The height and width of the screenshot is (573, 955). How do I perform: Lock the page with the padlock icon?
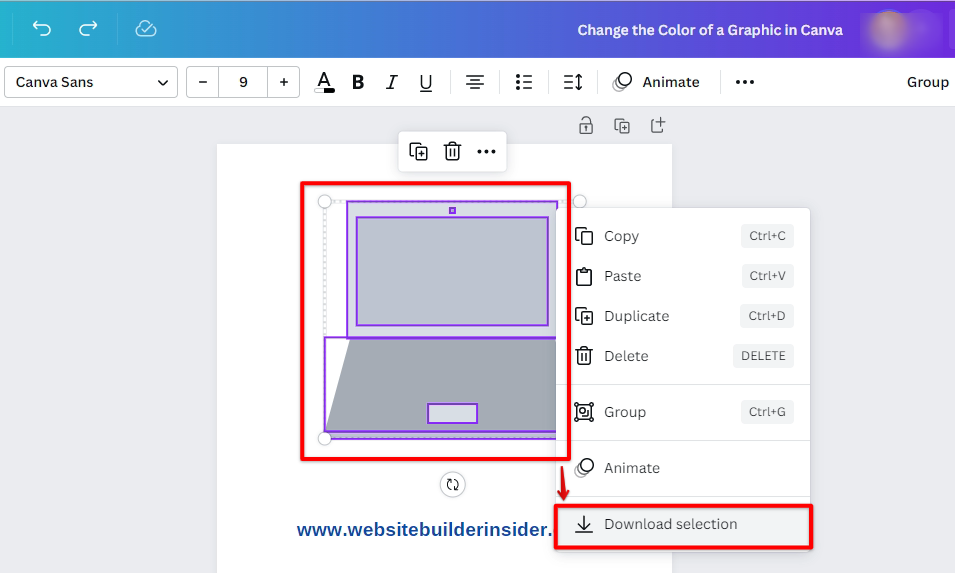point(586,125)
